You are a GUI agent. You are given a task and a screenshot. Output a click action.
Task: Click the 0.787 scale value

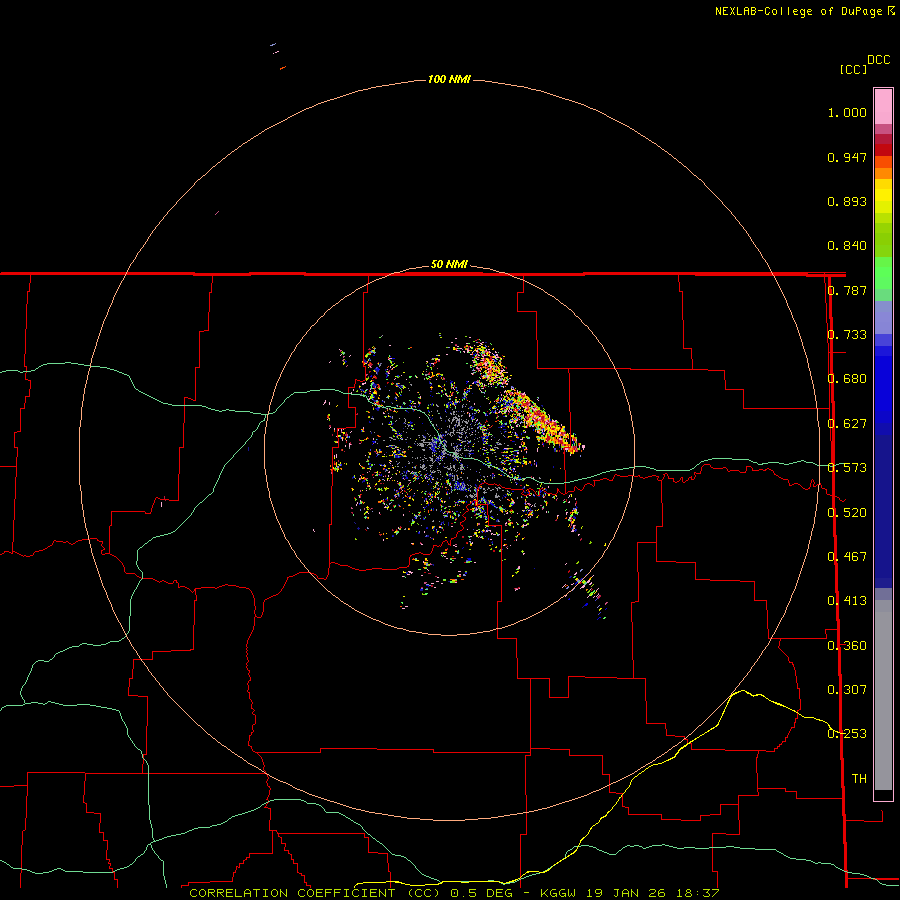coord(847,290)
